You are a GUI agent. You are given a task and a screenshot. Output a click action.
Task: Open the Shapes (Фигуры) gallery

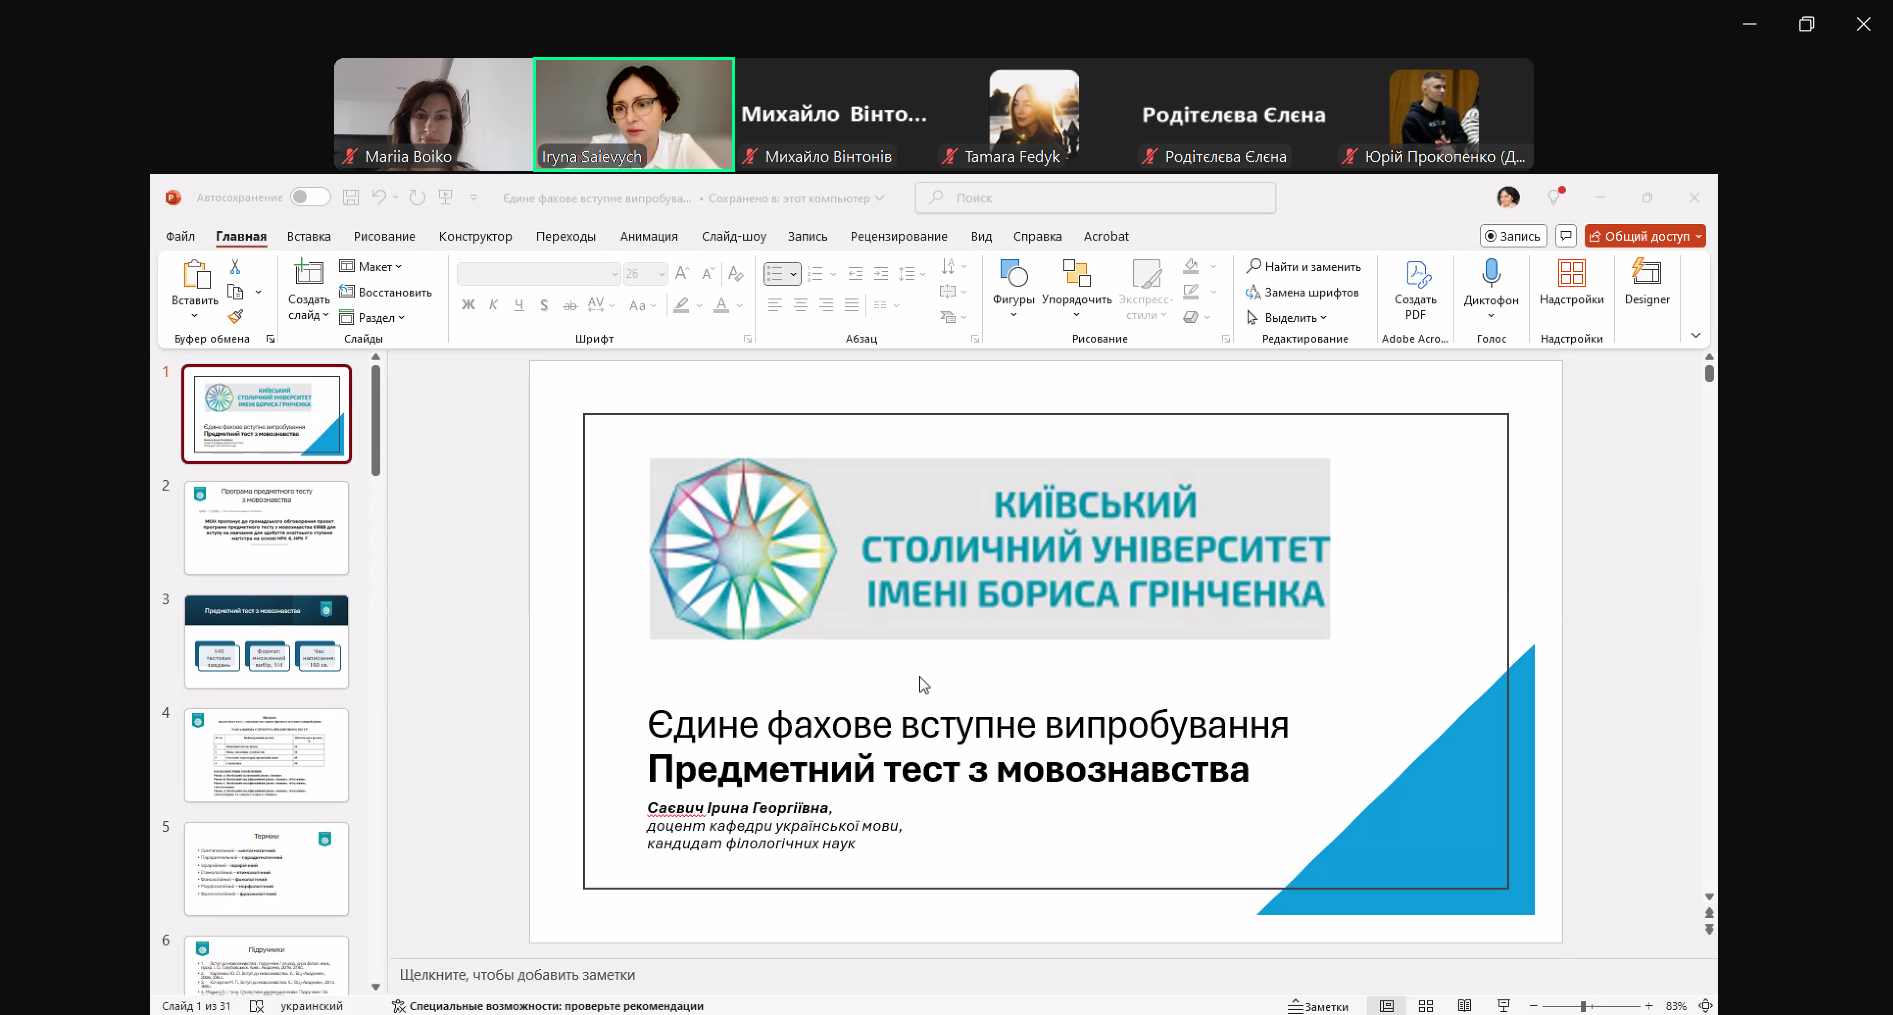1013,275
